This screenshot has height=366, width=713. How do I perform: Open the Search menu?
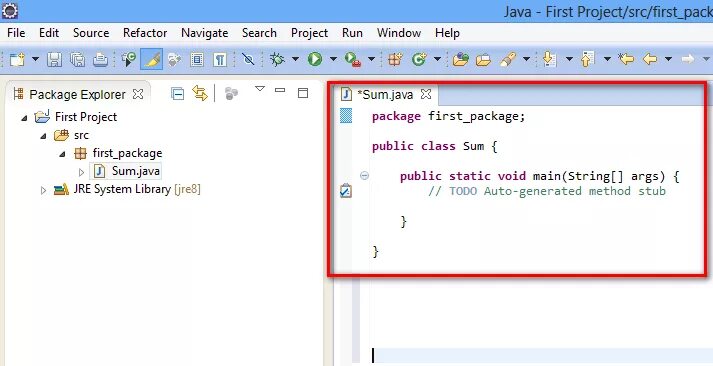[x=259, y=33]
